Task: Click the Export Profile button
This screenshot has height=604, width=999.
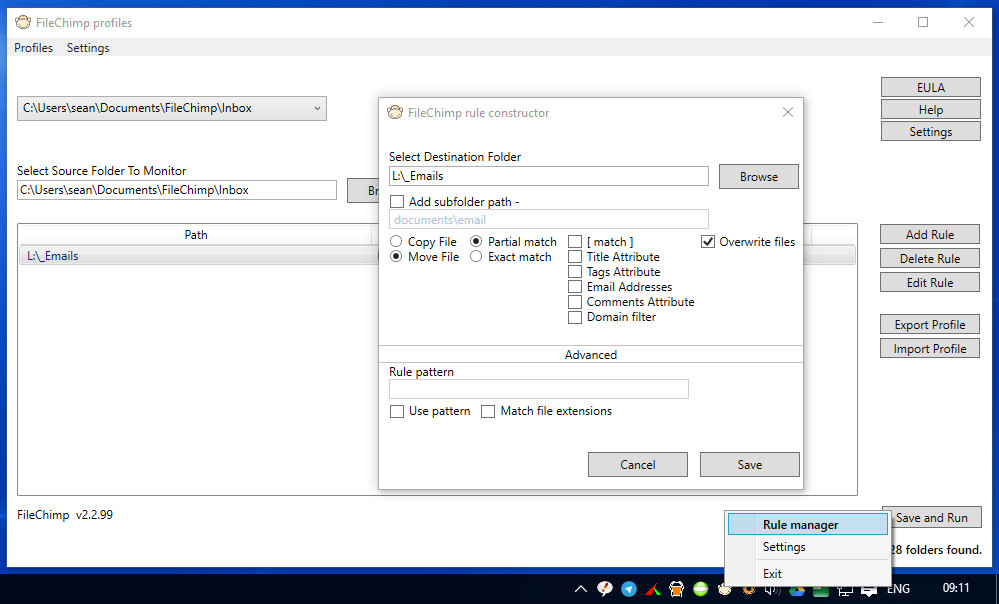Action: coord(930,324)
